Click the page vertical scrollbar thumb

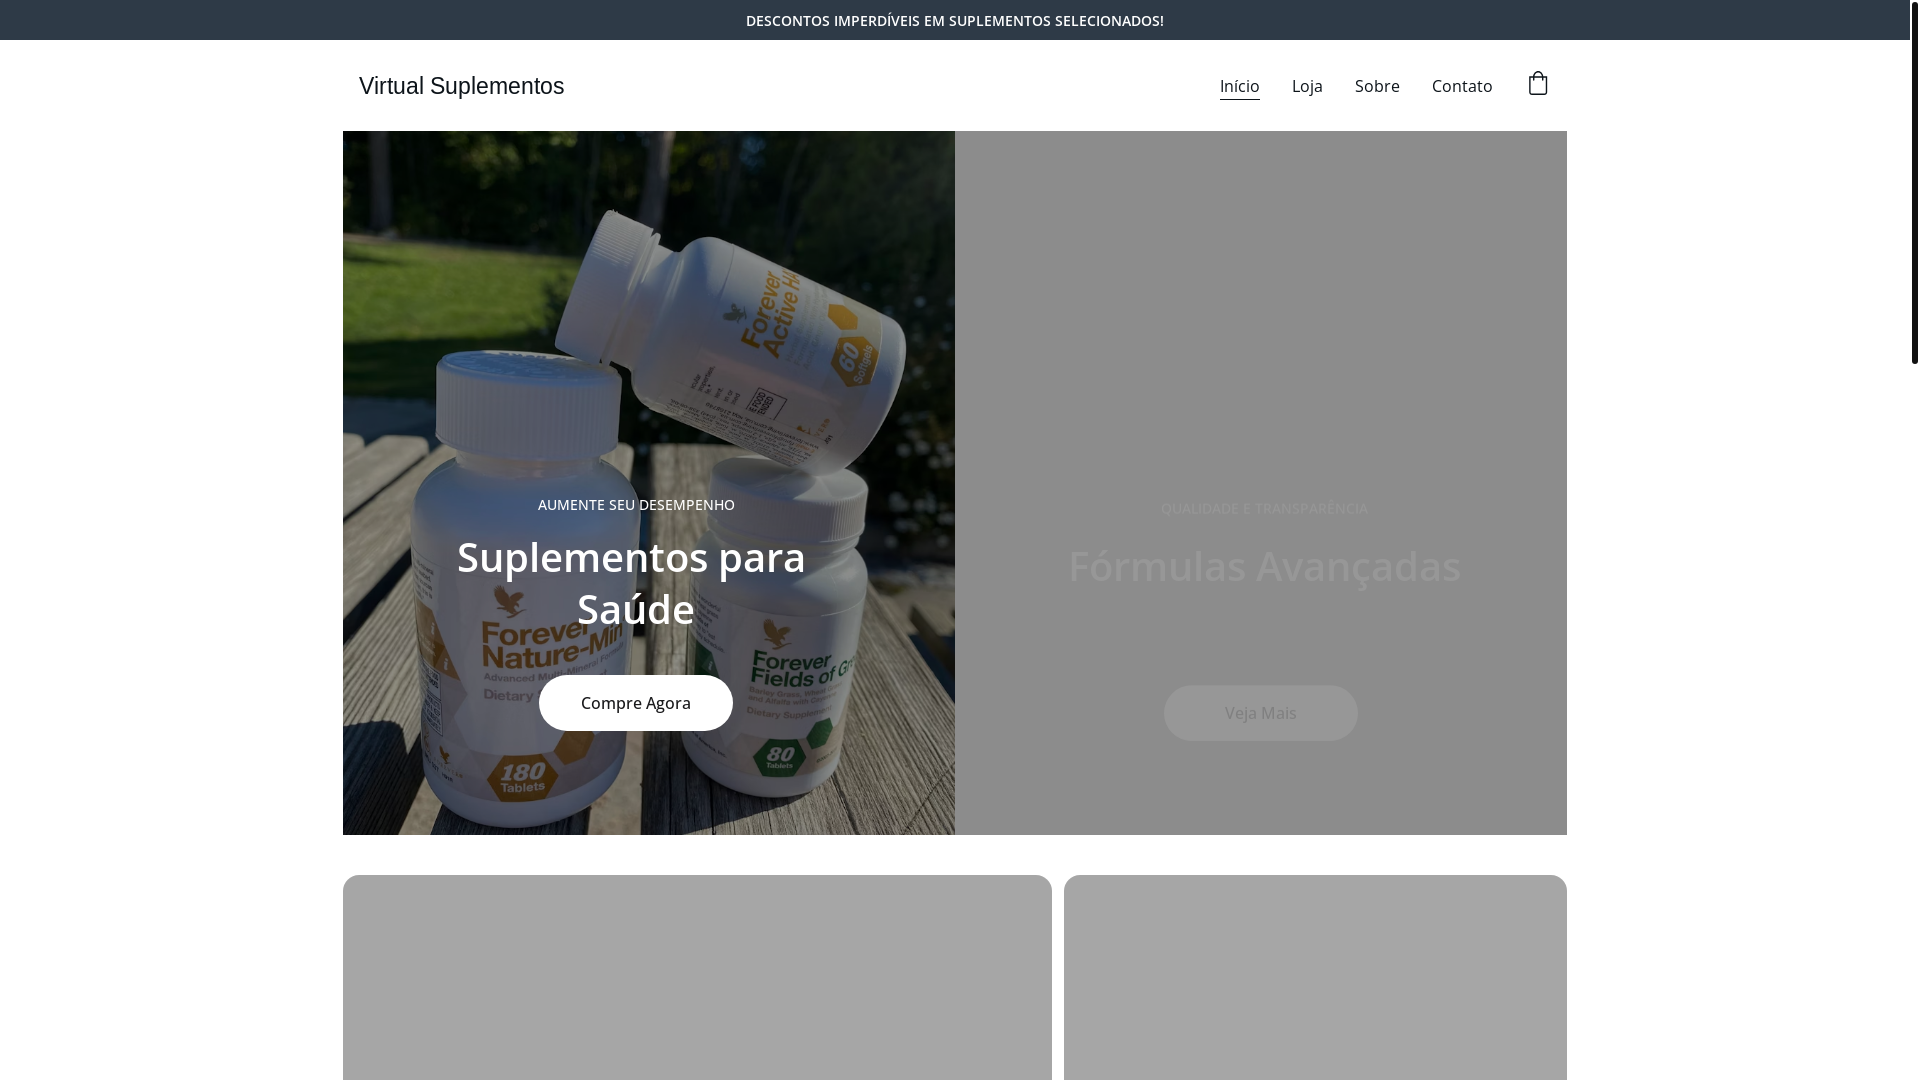[x=1914, y=182]
